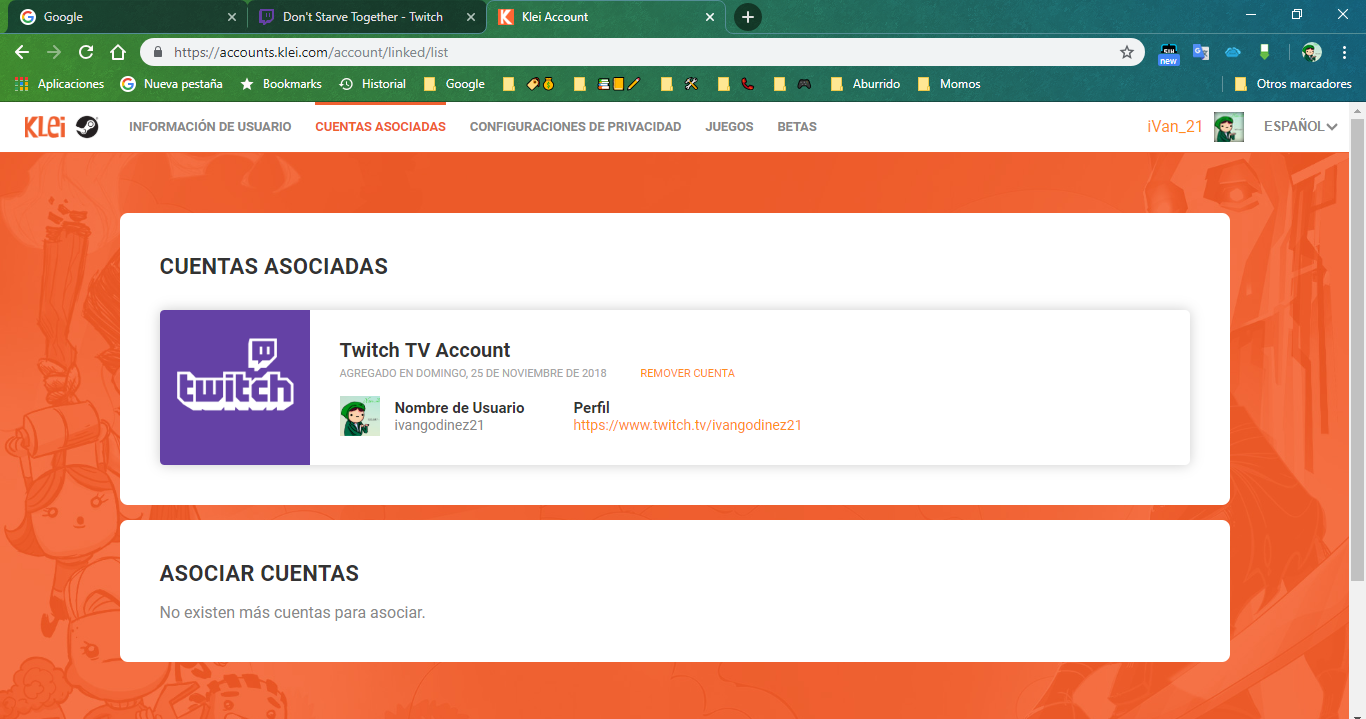
Task: Open the Nueva pestaña bookmark
Action: [171, 84]
